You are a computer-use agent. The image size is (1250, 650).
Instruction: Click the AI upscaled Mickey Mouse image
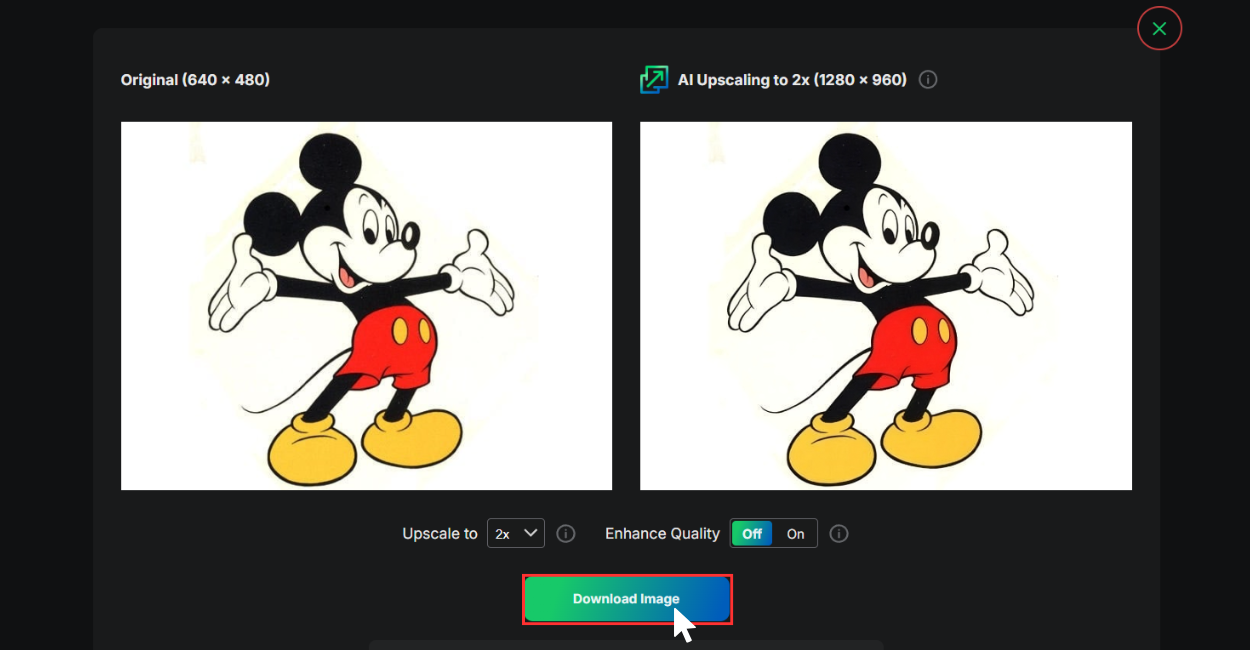[x=886, y=306]
